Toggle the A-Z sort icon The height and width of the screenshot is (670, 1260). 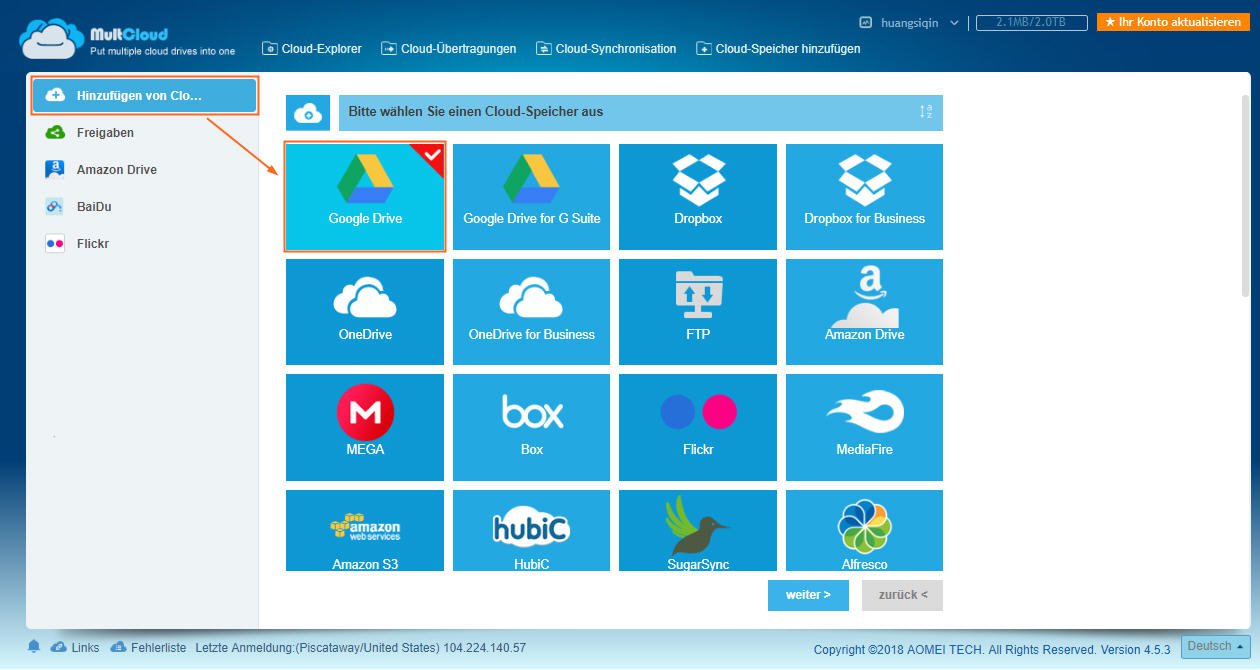[x=926, y=112]
